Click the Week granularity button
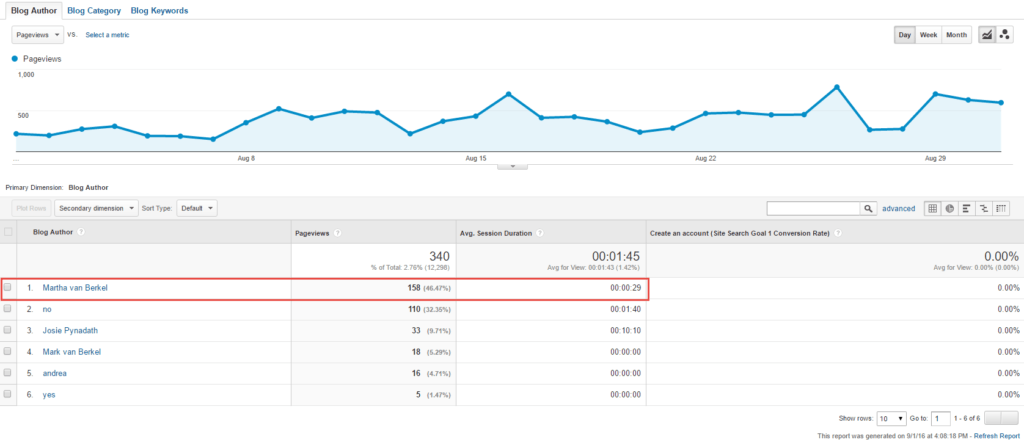This screenshot has height=445, width=1024. [929, 35]
